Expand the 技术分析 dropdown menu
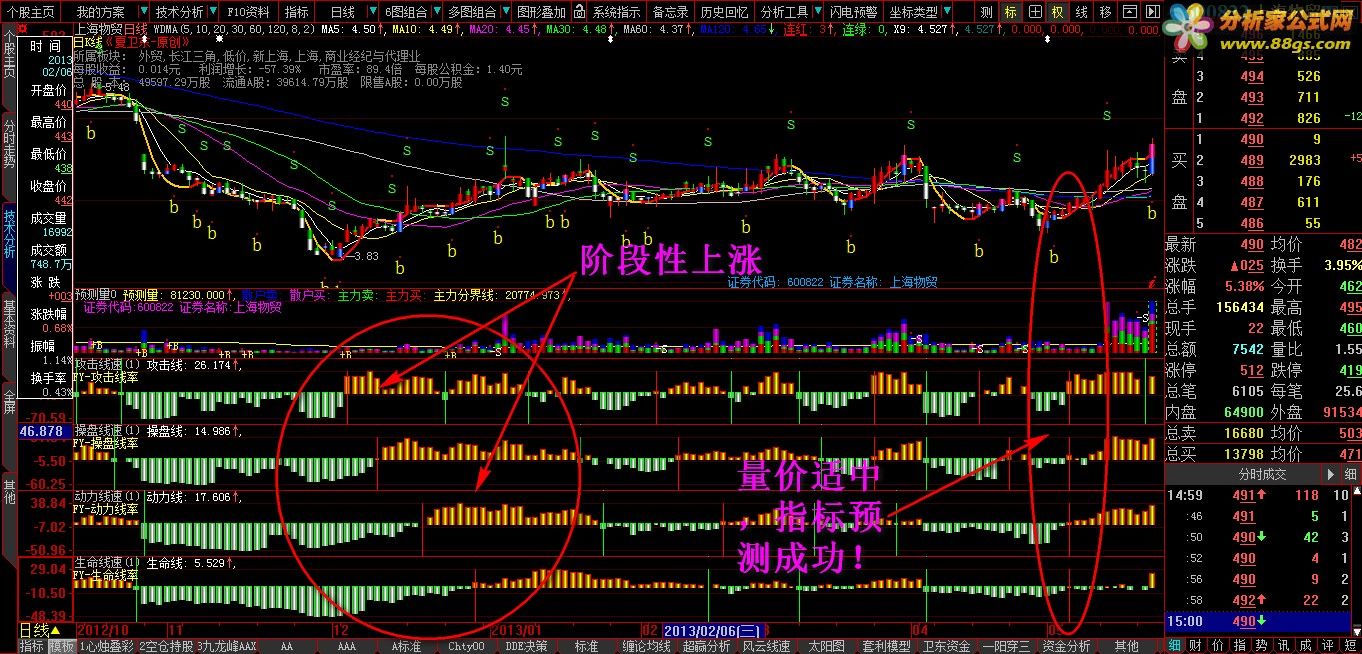This screenshot has height=654, width=1362. pos(183,12)
